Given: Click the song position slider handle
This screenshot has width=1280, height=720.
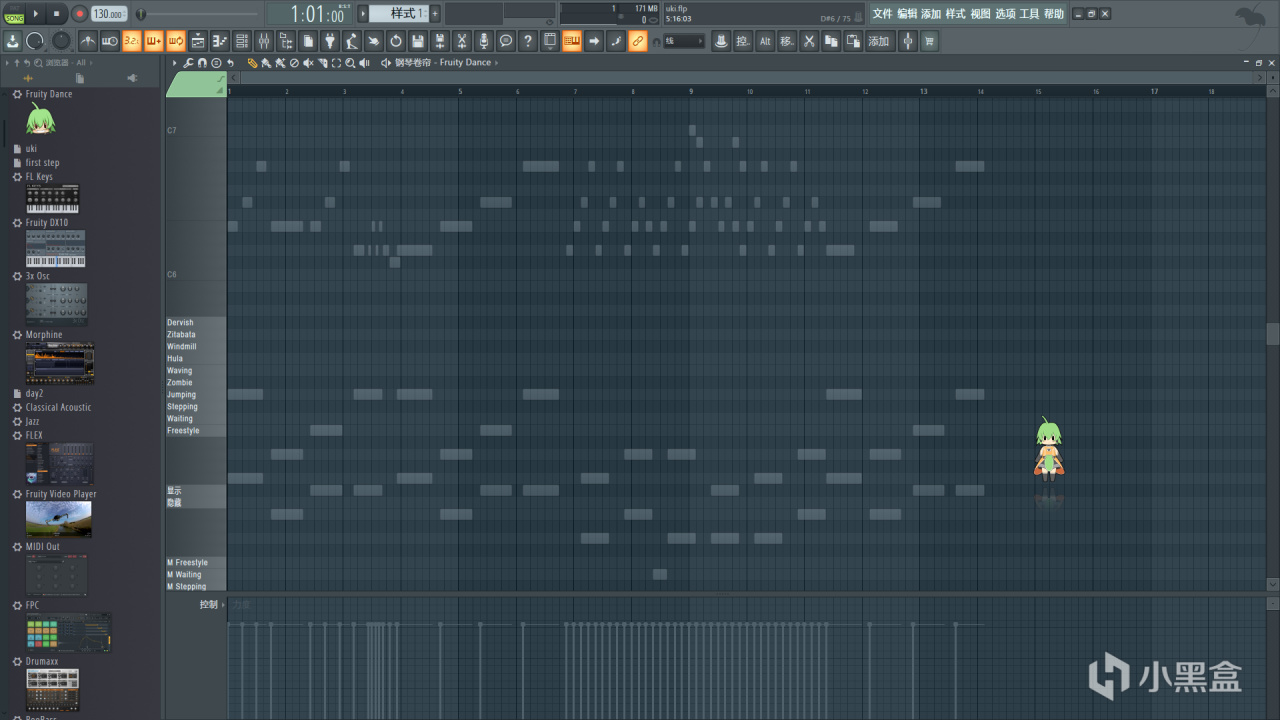Looking at the screenshot, I should pos(141,14).
